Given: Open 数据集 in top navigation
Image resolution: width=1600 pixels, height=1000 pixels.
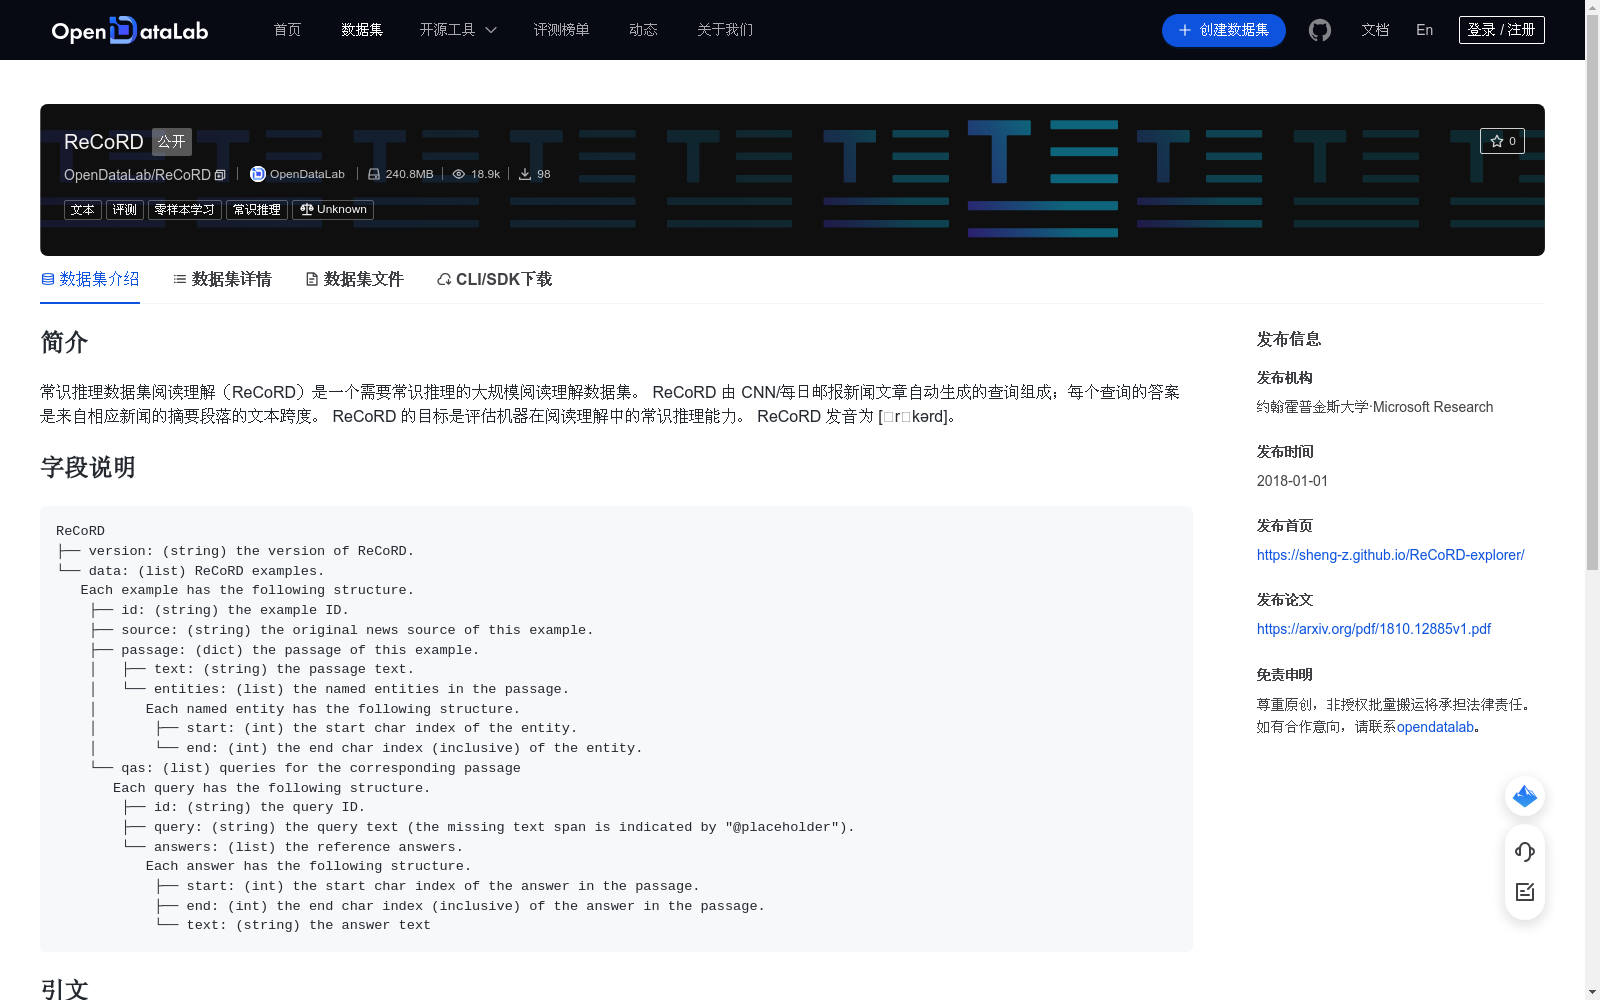Looking at the screenshot, I should coord(362,30).
